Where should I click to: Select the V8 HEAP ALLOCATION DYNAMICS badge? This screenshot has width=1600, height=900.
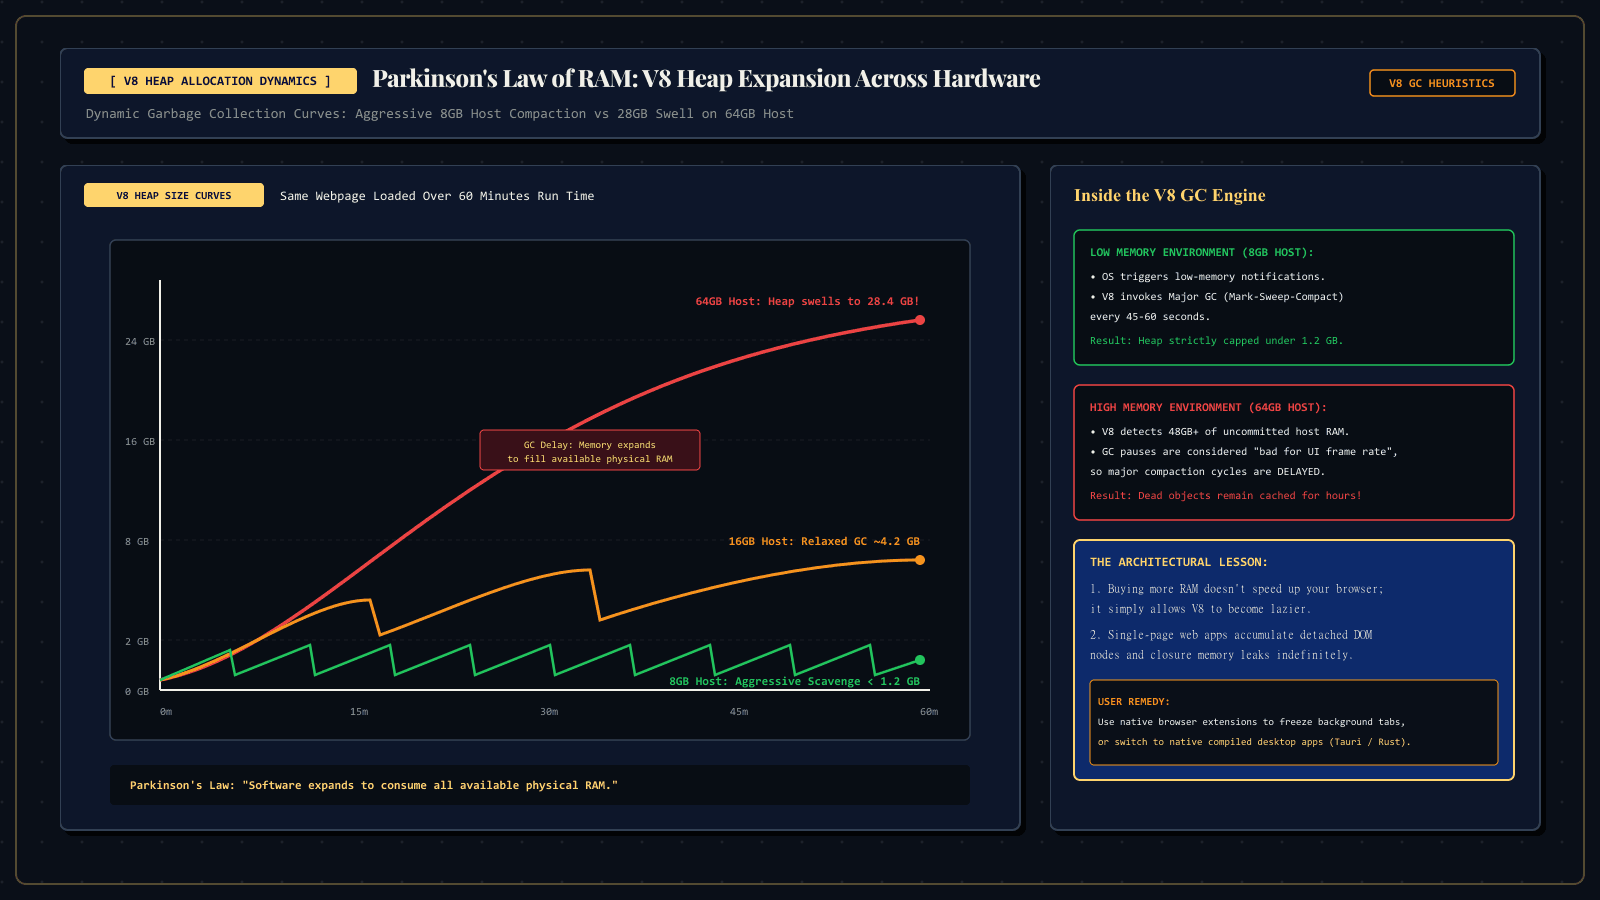(x=220, y=81)
